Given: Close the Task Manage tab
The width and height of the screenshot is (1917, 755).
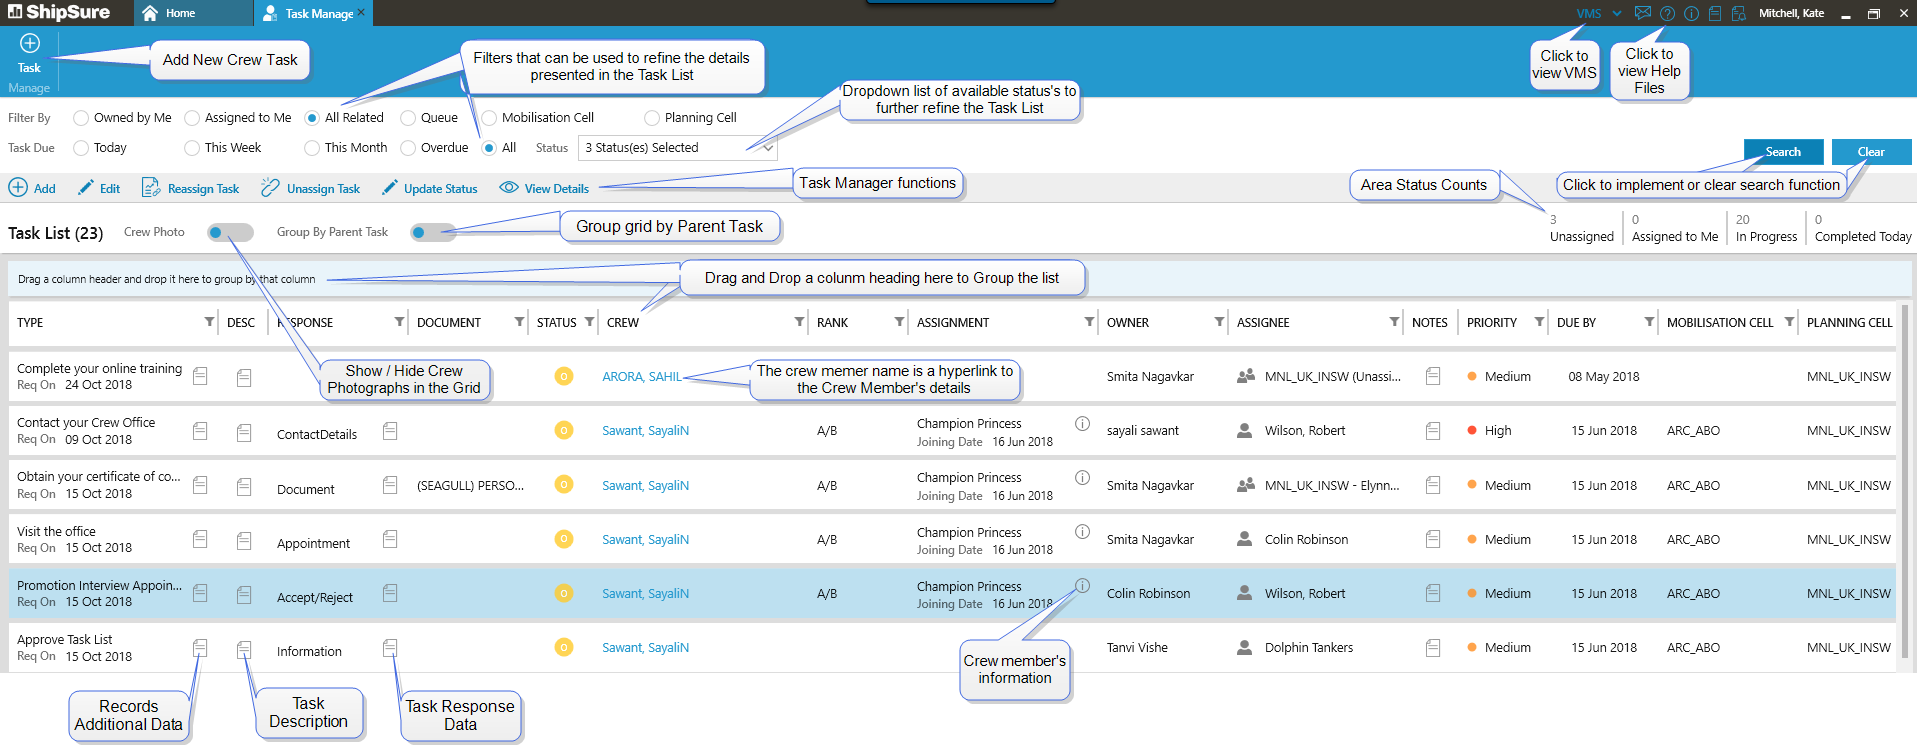Looking at the screenshot, I should tap(361, 12).
